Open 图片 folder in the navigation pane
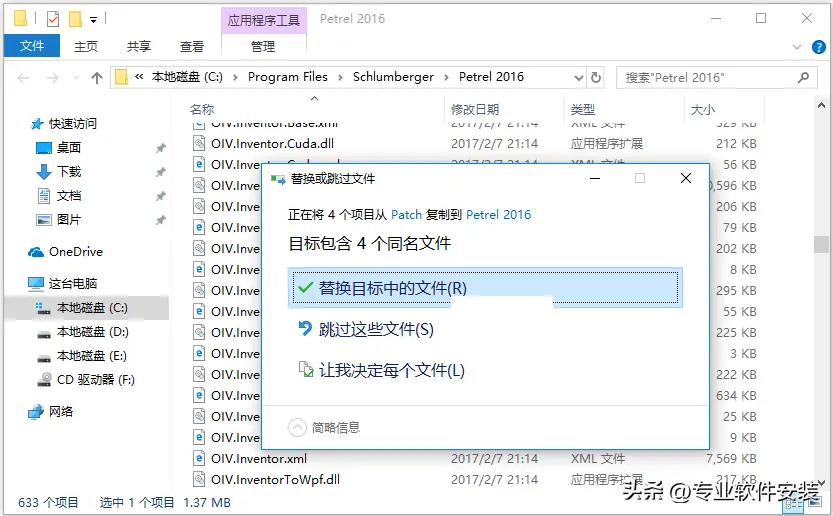This screenshot has width=833, height=516. [x=69, y=219]
